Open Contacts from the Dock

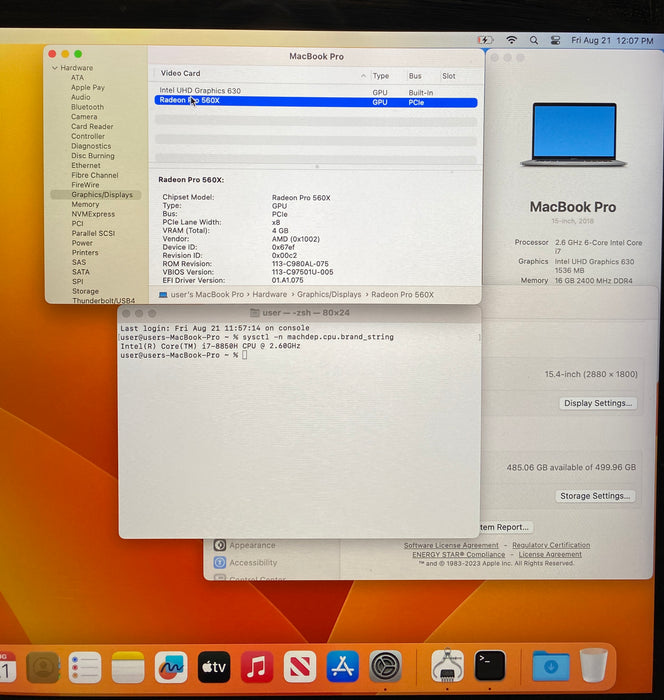point(43,667)
